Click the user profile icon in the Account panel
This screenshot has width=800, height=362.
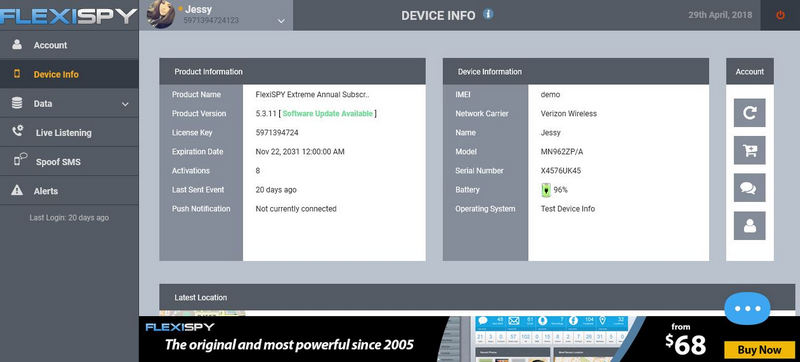[x=749, y=225]
